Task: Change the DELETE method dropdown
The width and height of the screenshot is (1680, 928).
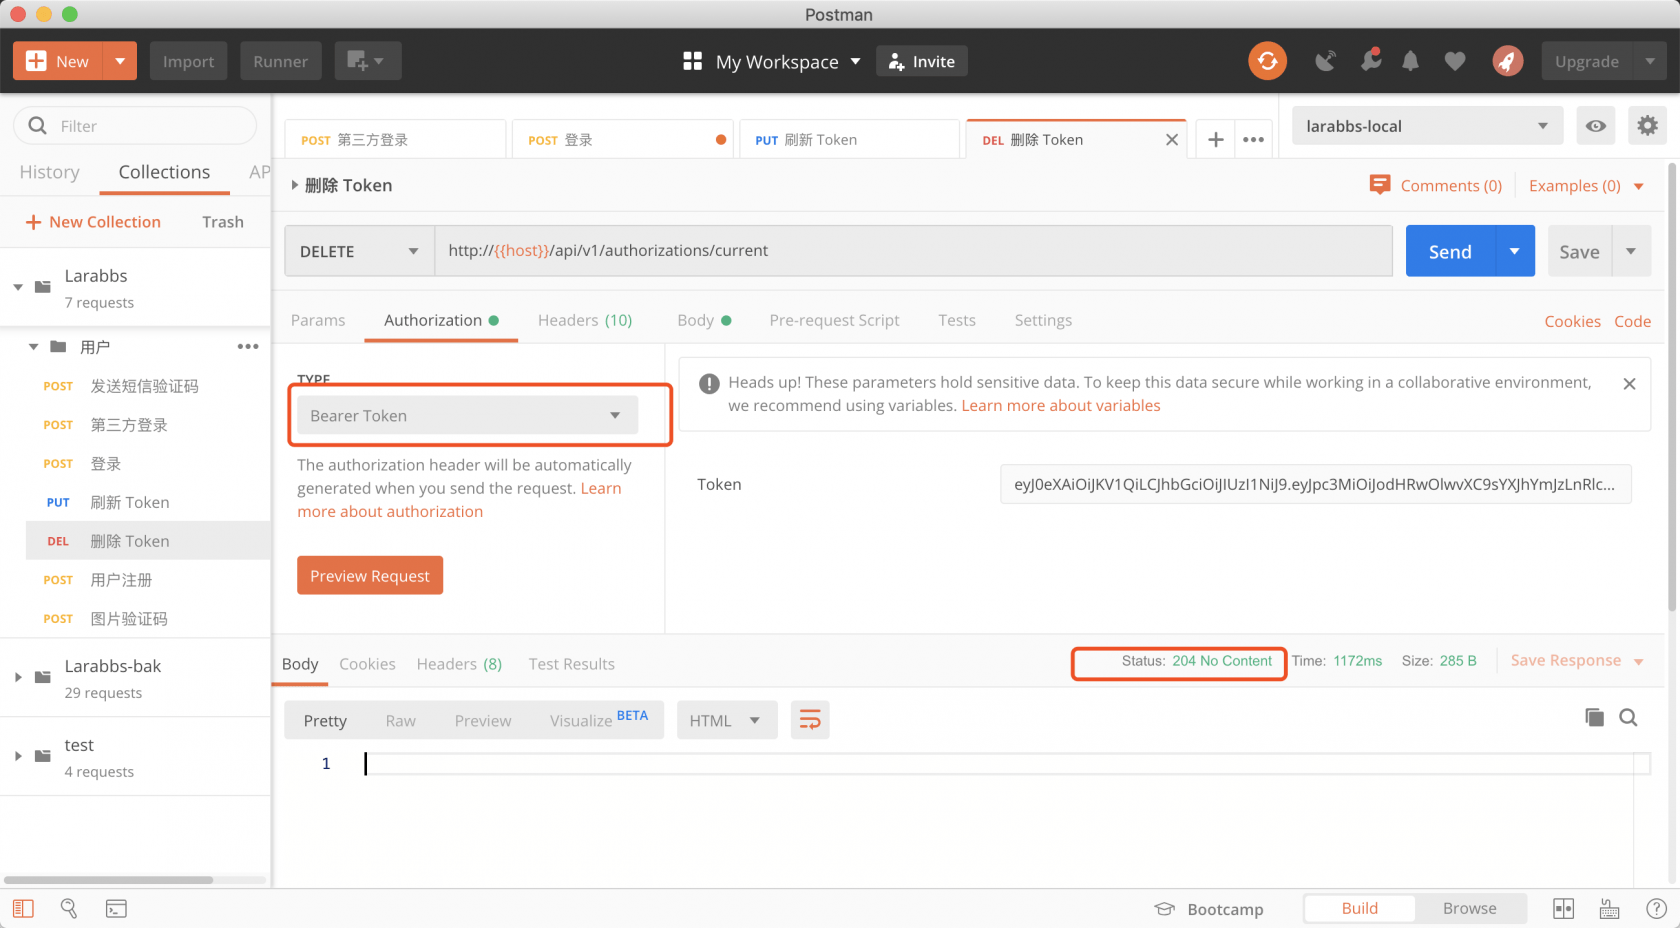Action: (x=359, y=251)
